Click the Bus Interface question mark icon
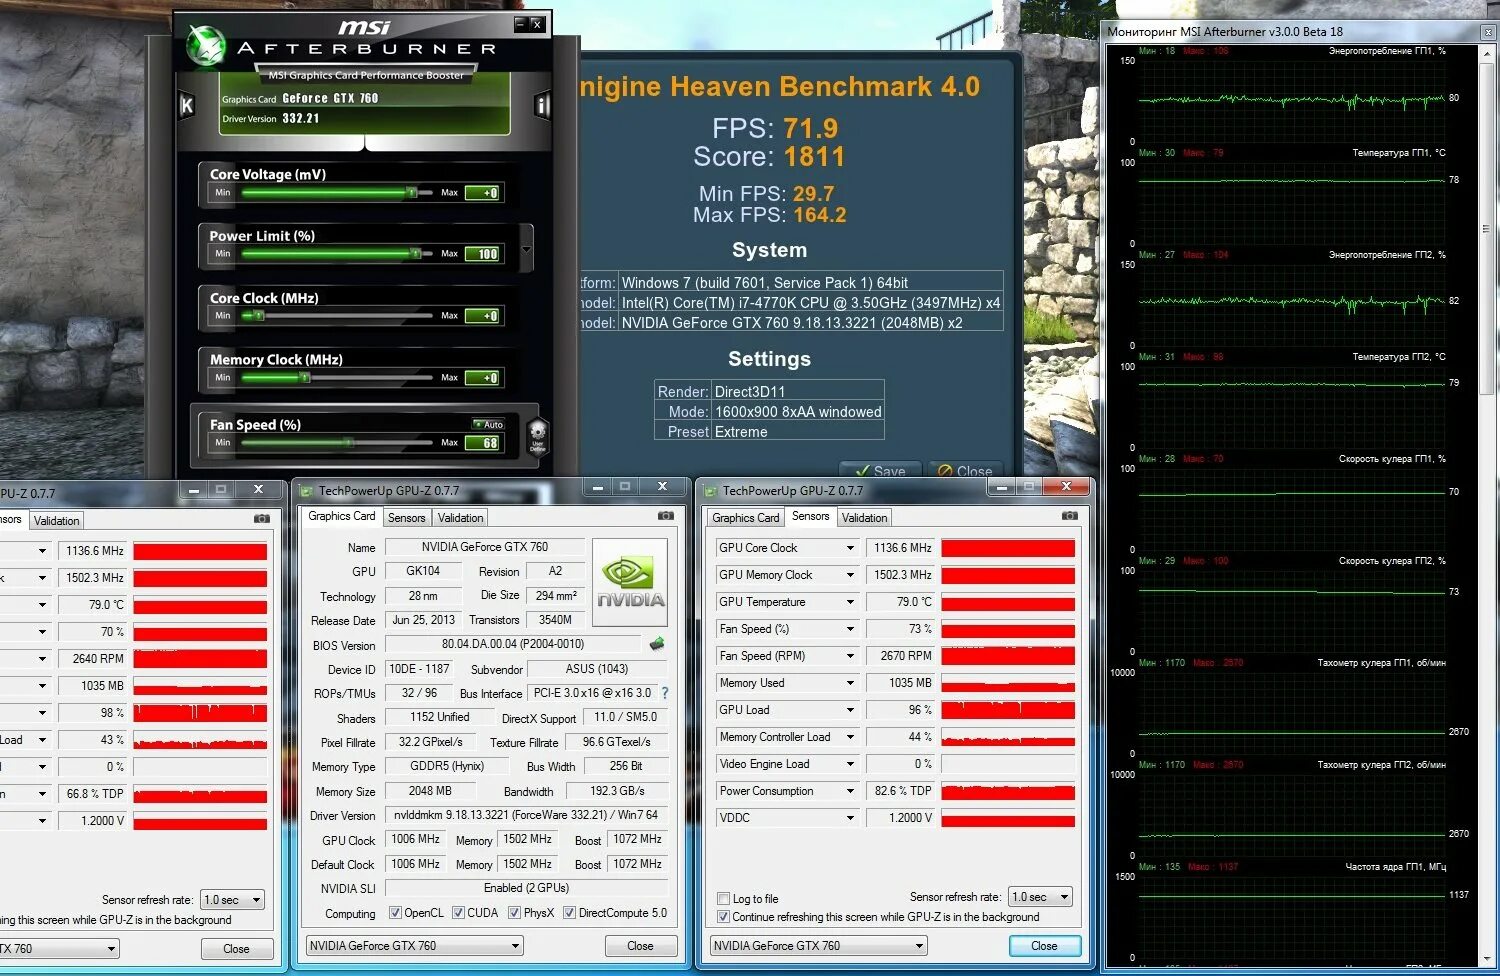 [x=665, y=693]
